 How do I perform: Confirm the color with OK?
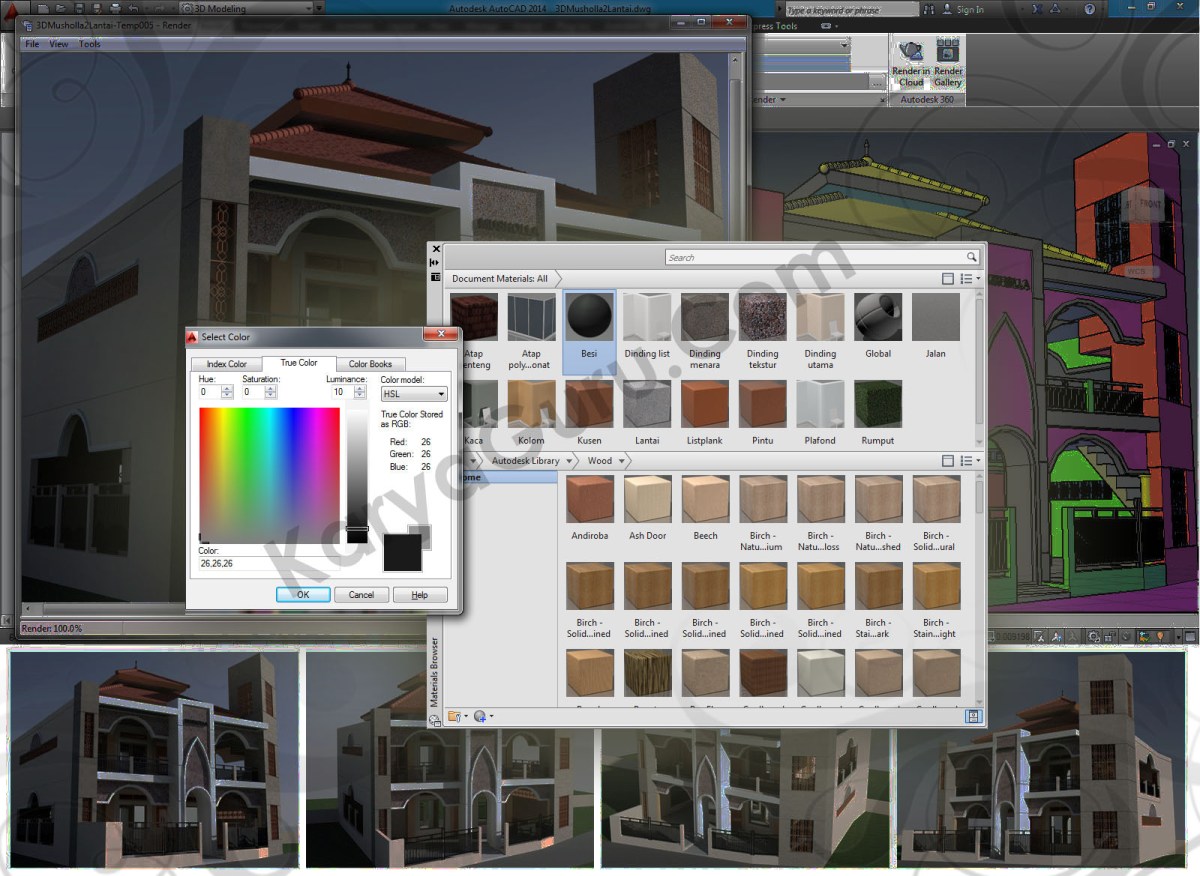pos(302,594)
